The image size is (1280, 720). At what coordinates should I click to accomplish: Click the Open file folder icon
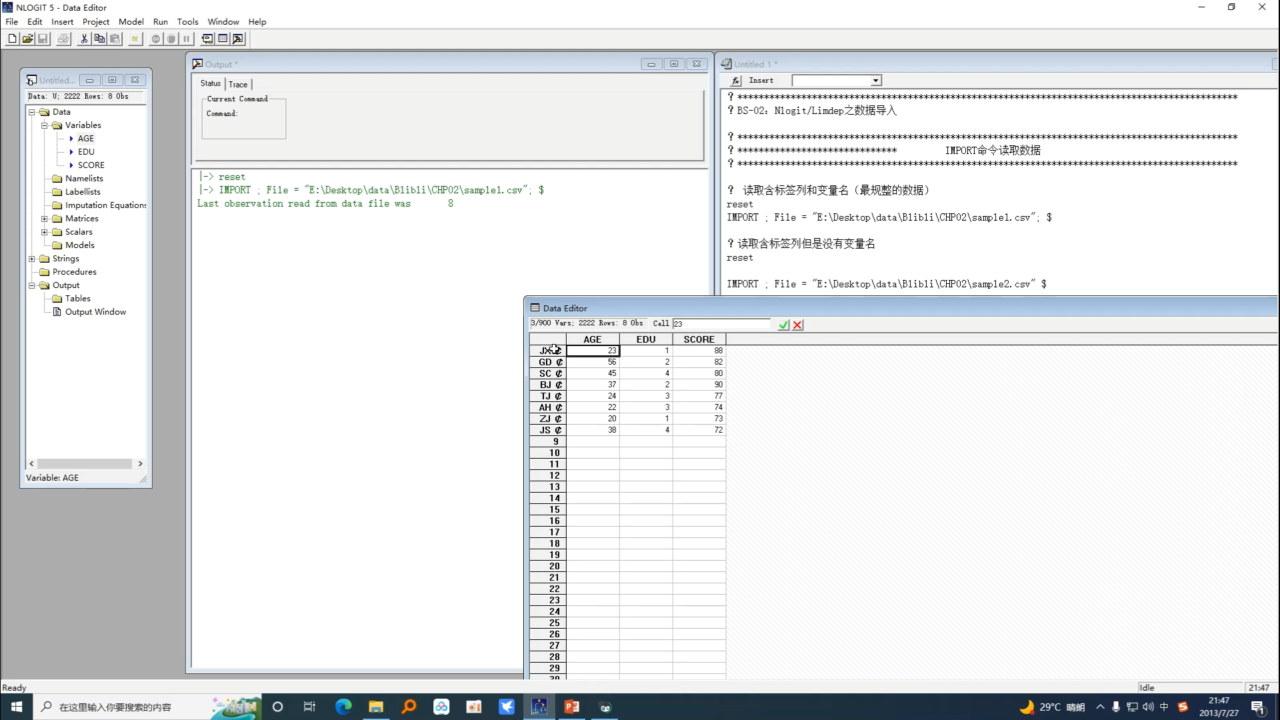[x=28, y=39]
